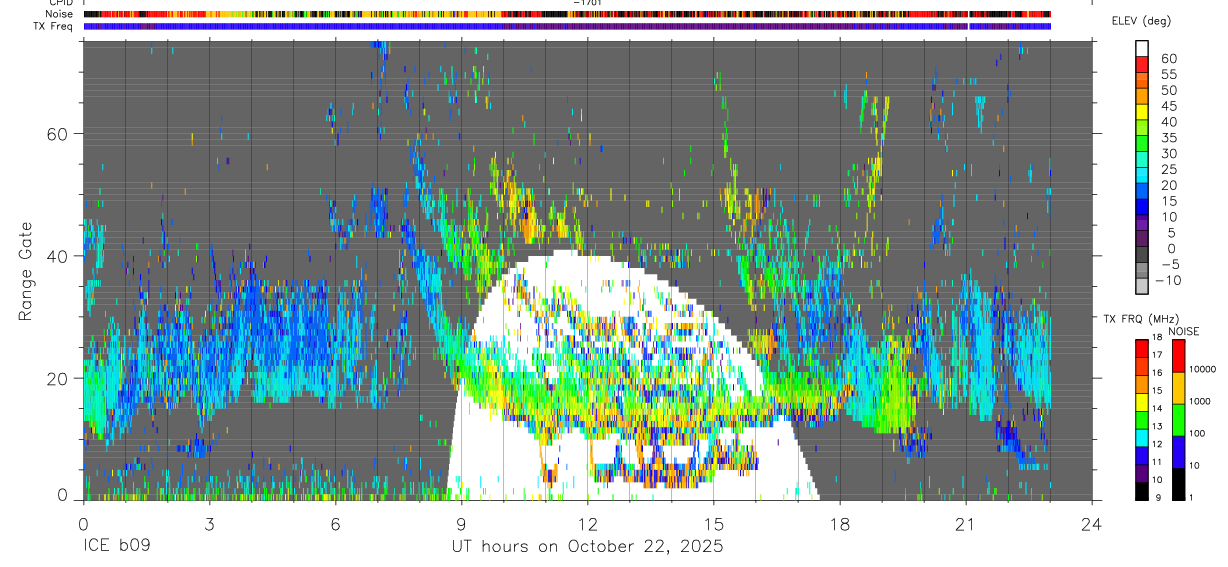The width and height of the screenshot is (1228, 567).
Task: Click the 45 label on the ELEV scale
Action: tap(1167, 105)
